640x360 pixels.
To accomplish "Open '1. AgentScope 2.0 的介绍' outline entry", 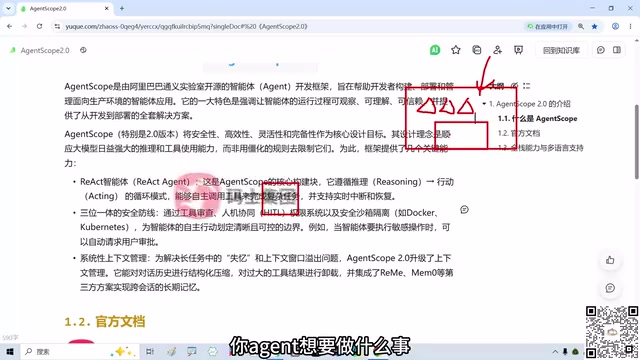I will (530, 104).
